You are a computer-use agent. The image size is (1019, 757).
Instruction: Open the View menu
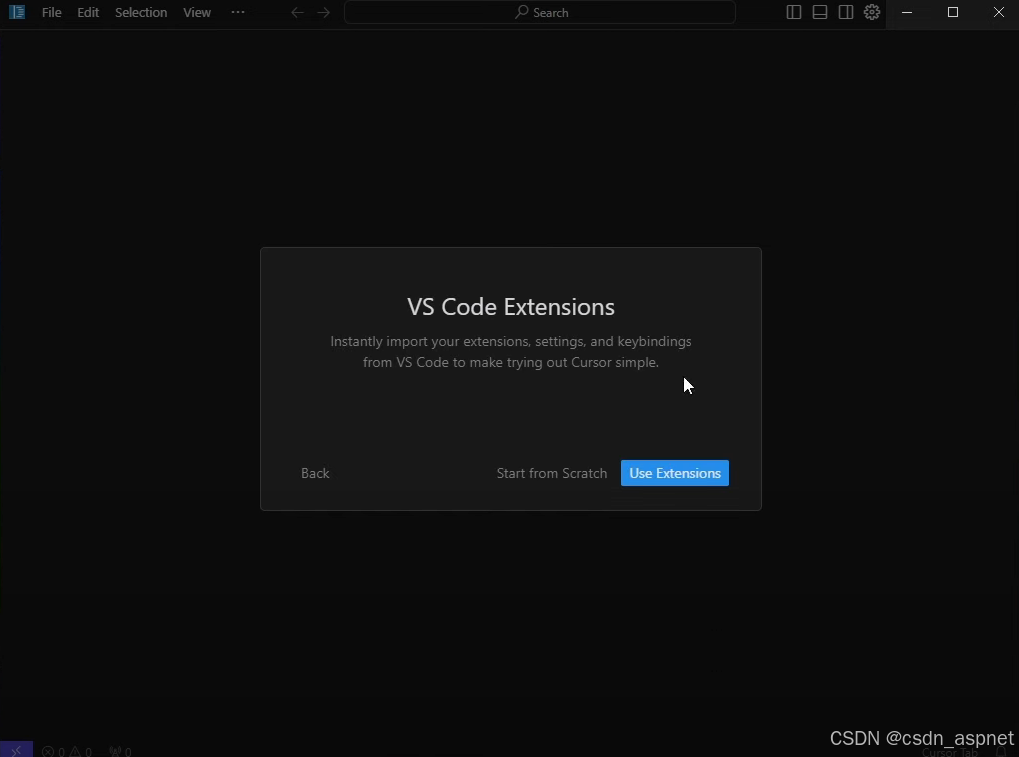tap(197, 12)
